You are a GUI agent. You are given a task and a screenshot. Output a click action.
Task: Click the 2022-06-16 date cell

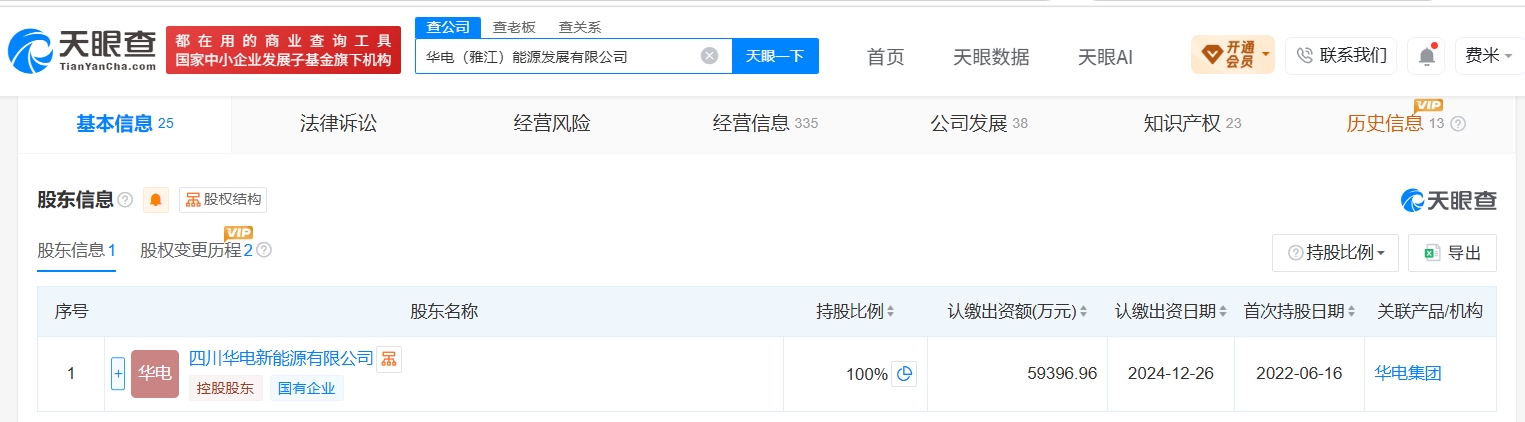[1299, 374]
